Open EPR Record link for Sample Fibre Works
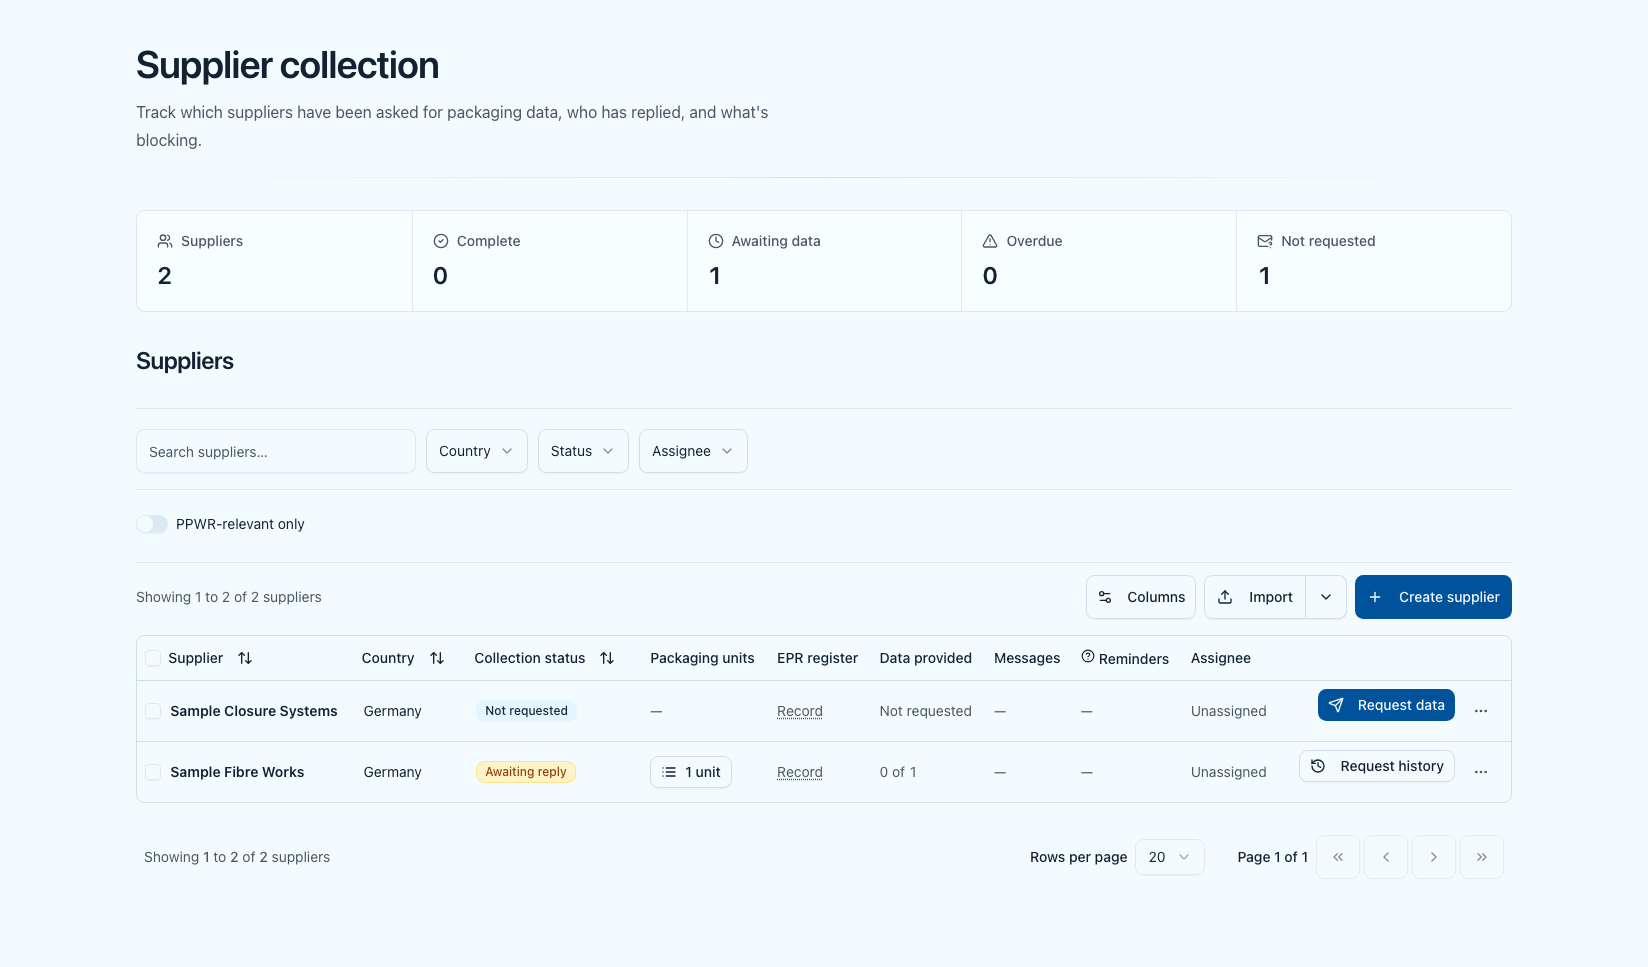 point(800,772)
